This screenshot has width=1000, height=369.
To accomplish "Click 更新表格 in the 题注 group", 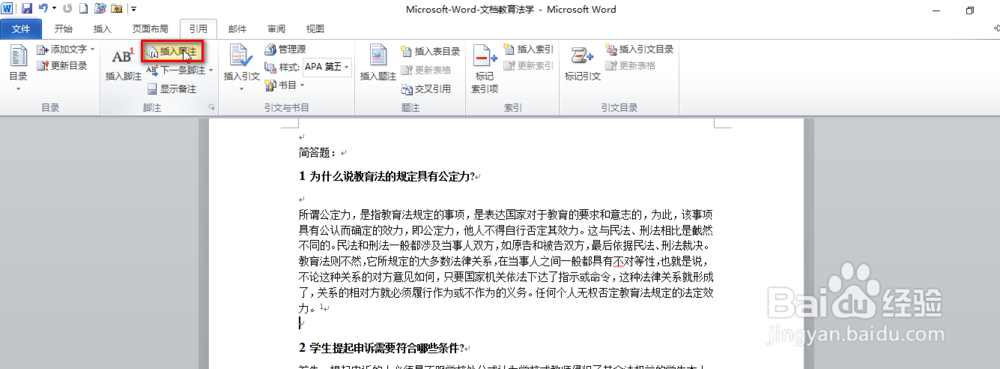I will 426,70.
